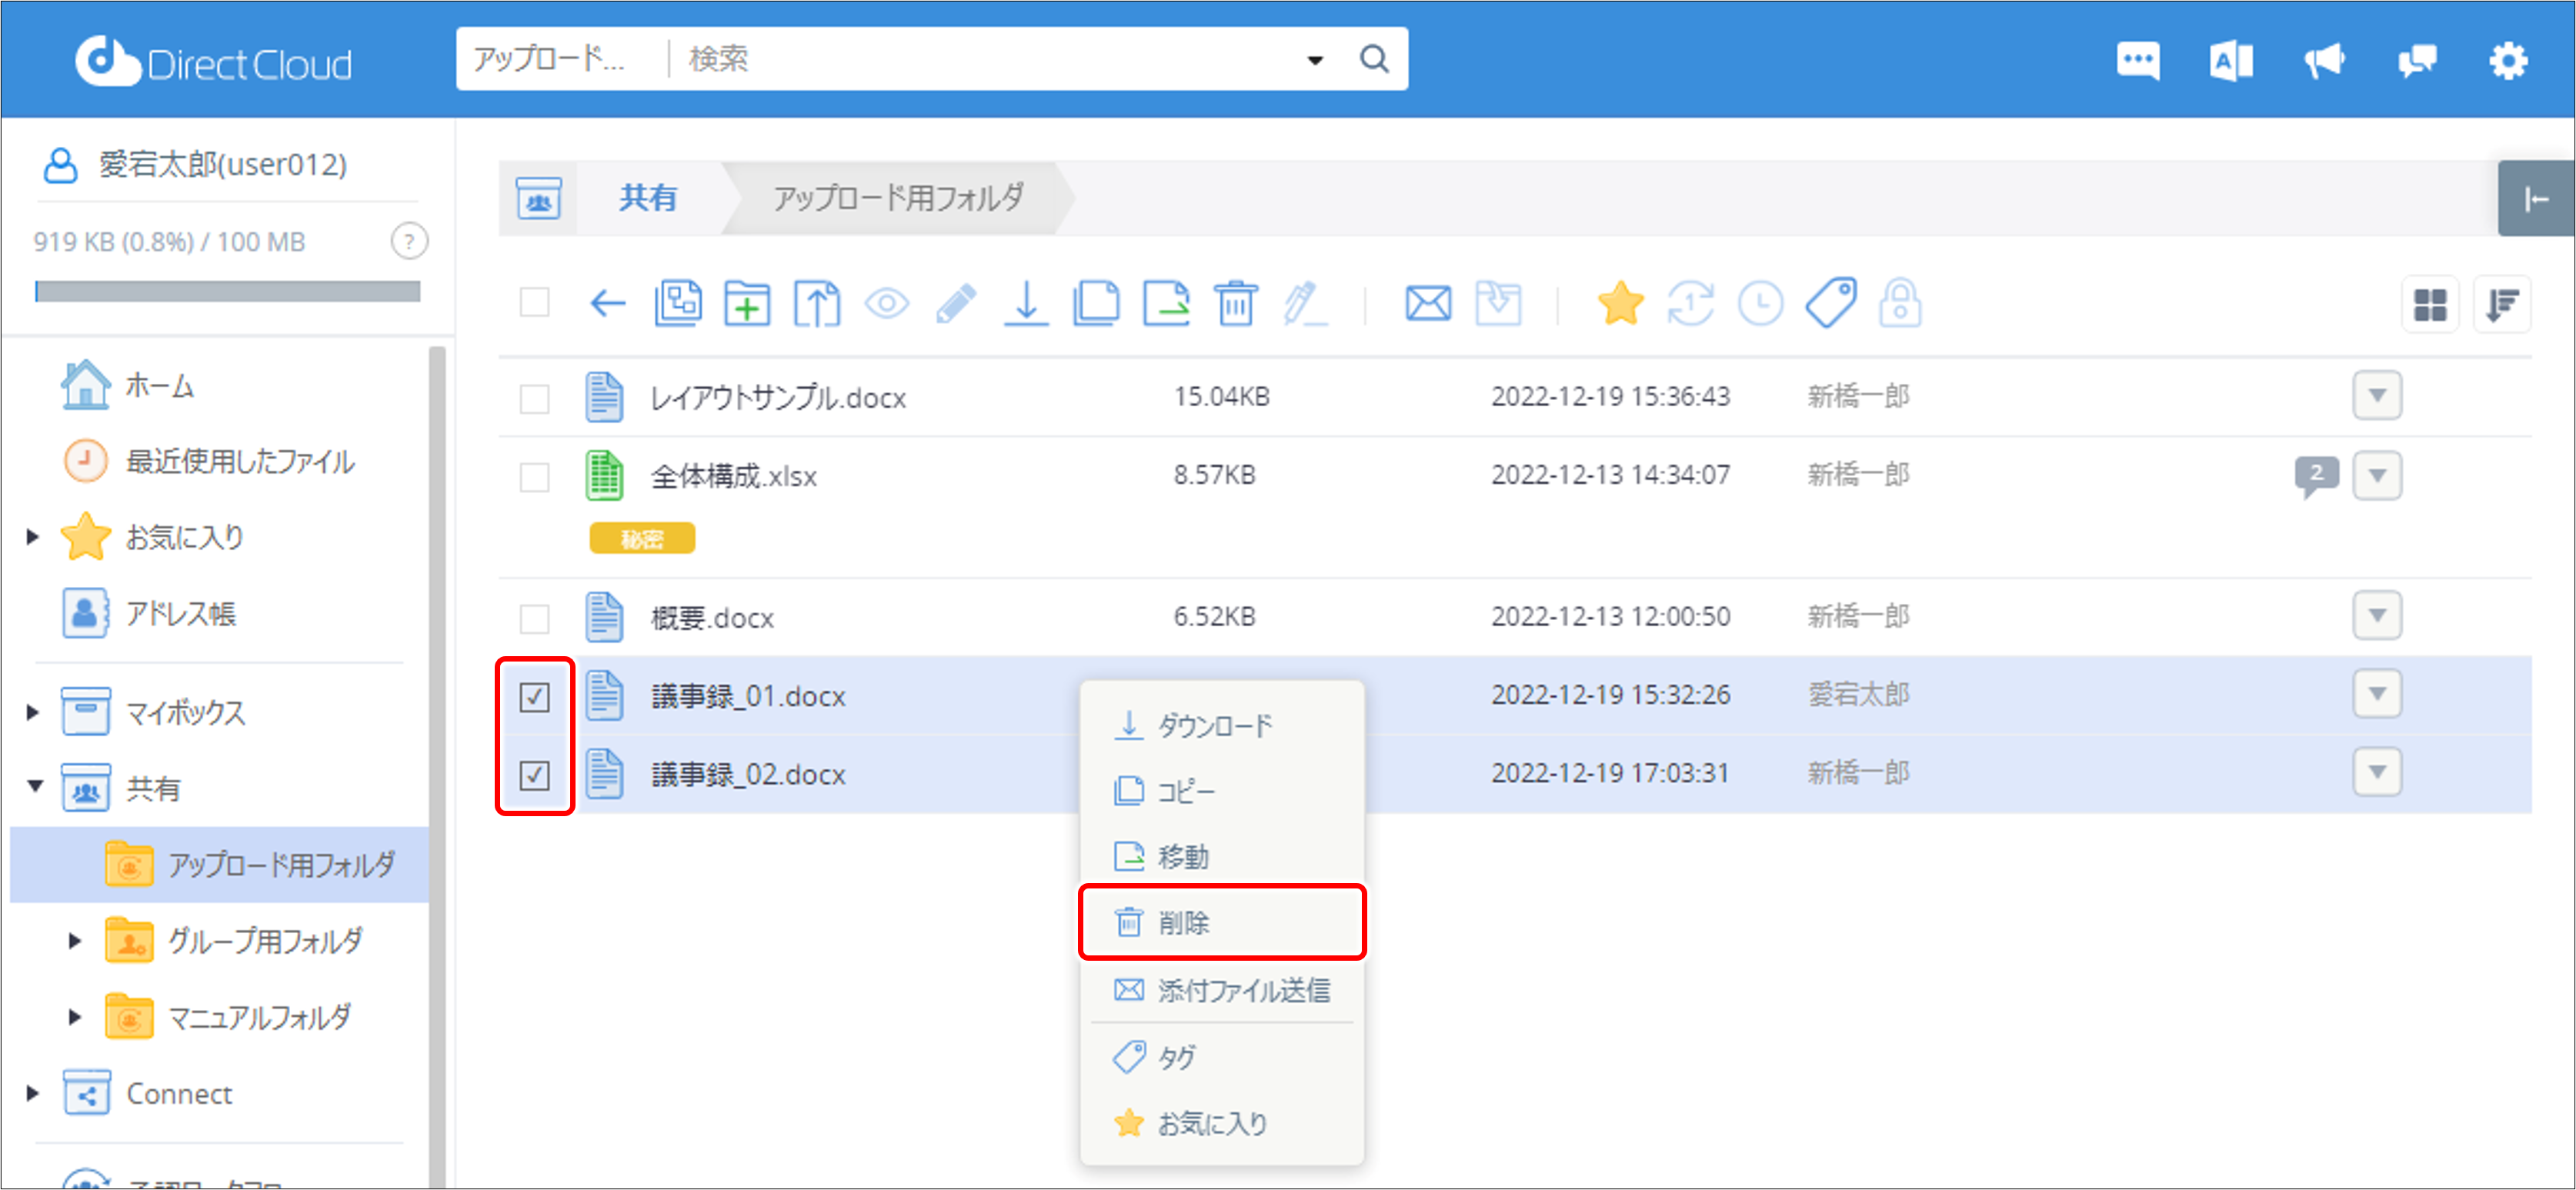This screenshot has height=1190, width=2576.
Task: Open settings with the gear icon
Action: [x=2508, y=60]
